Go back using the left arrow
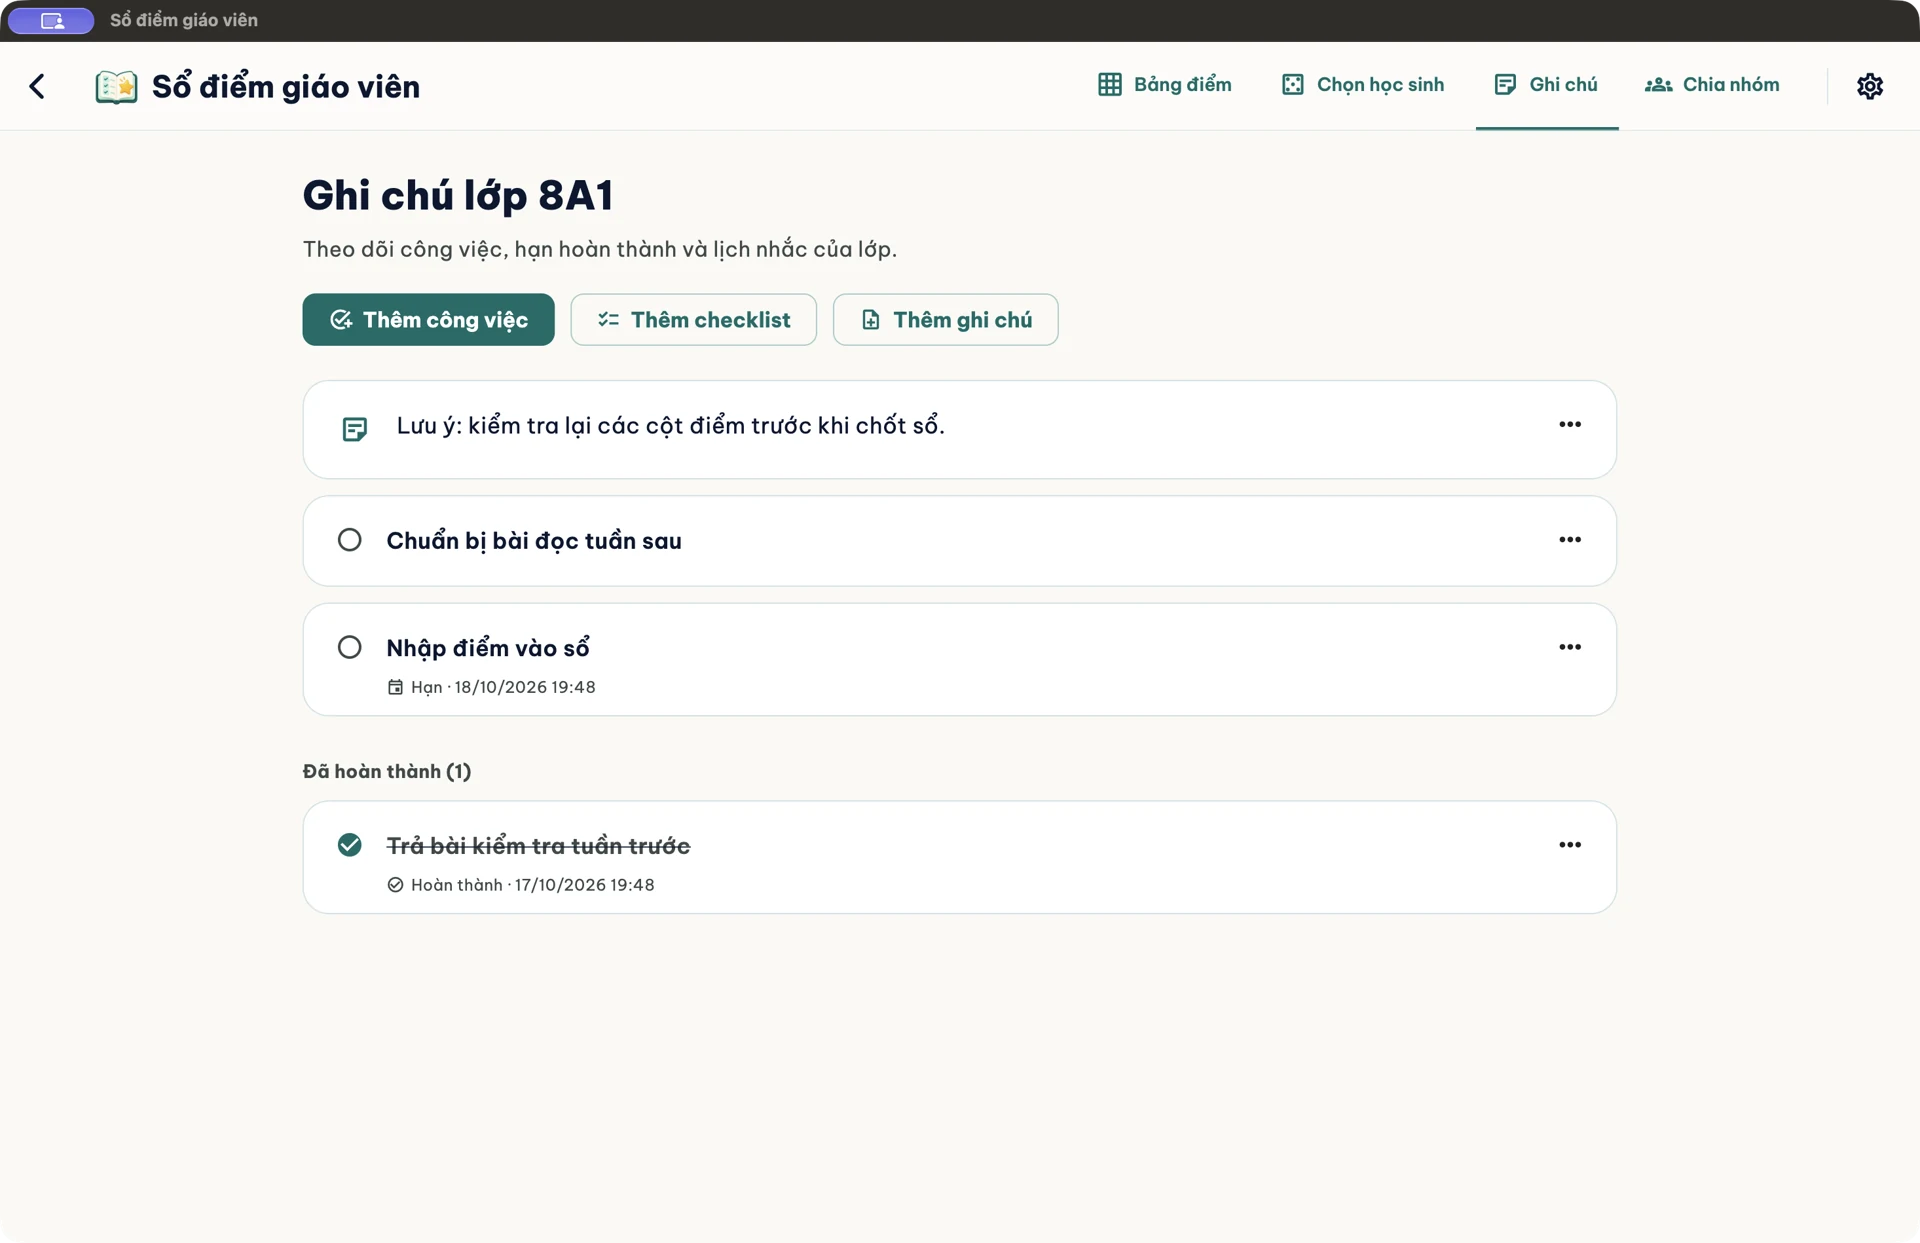Screen dimensions: 1920x1243 [x=37, y=86]
